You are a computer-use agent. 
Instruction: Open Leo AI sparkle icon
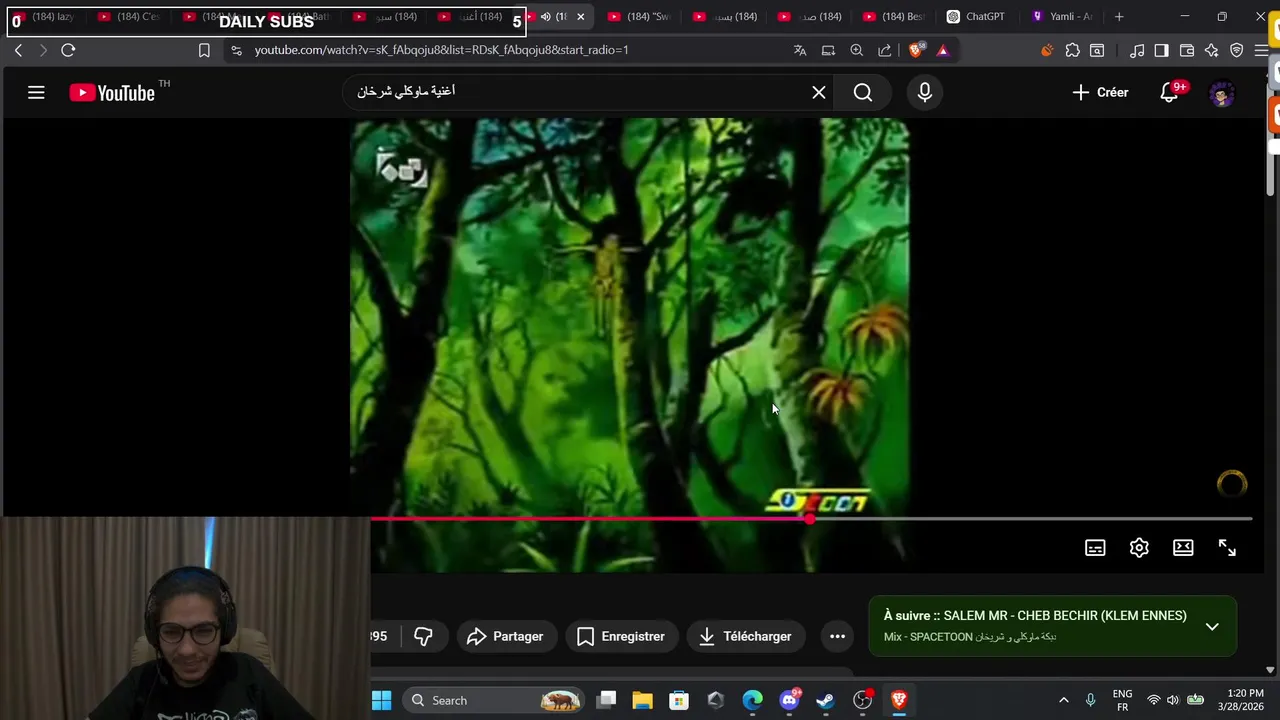1212,50
